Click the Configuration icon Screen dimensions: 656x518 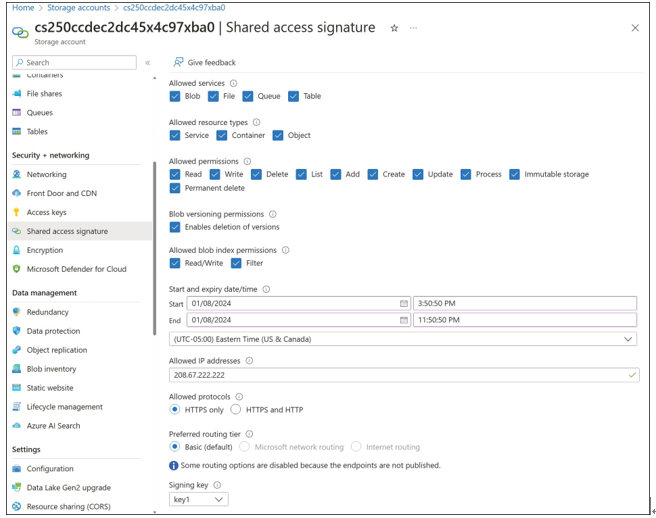pyautogui.click(x=17, y=469)
